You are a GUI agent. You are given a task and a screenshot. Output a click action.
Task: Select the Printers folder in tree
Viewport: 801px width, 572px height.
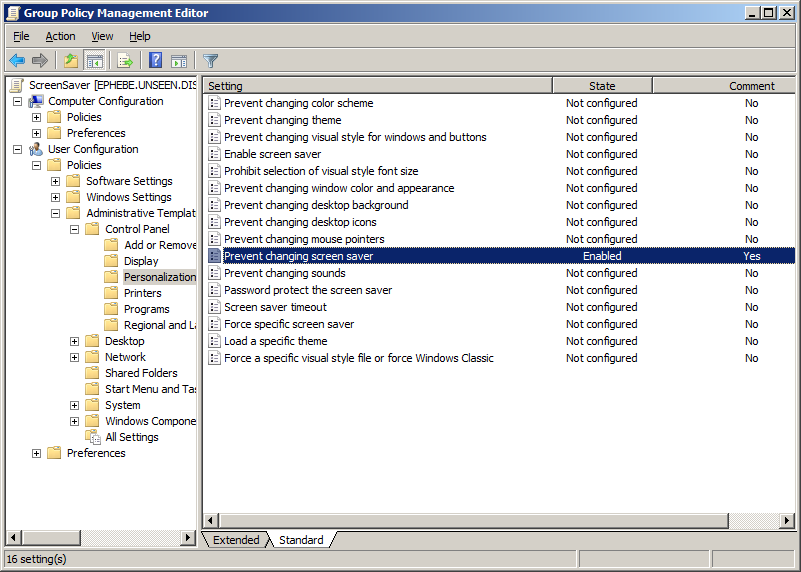pos(142,293)
